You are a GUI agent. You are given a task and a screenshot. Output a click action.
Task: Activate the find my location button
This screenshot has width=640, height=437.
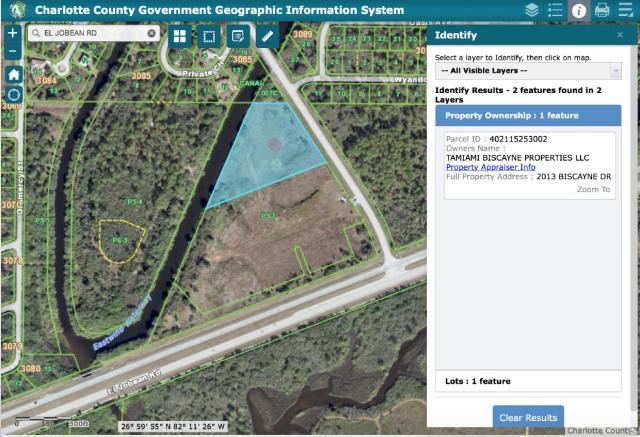tap(14, 95)
